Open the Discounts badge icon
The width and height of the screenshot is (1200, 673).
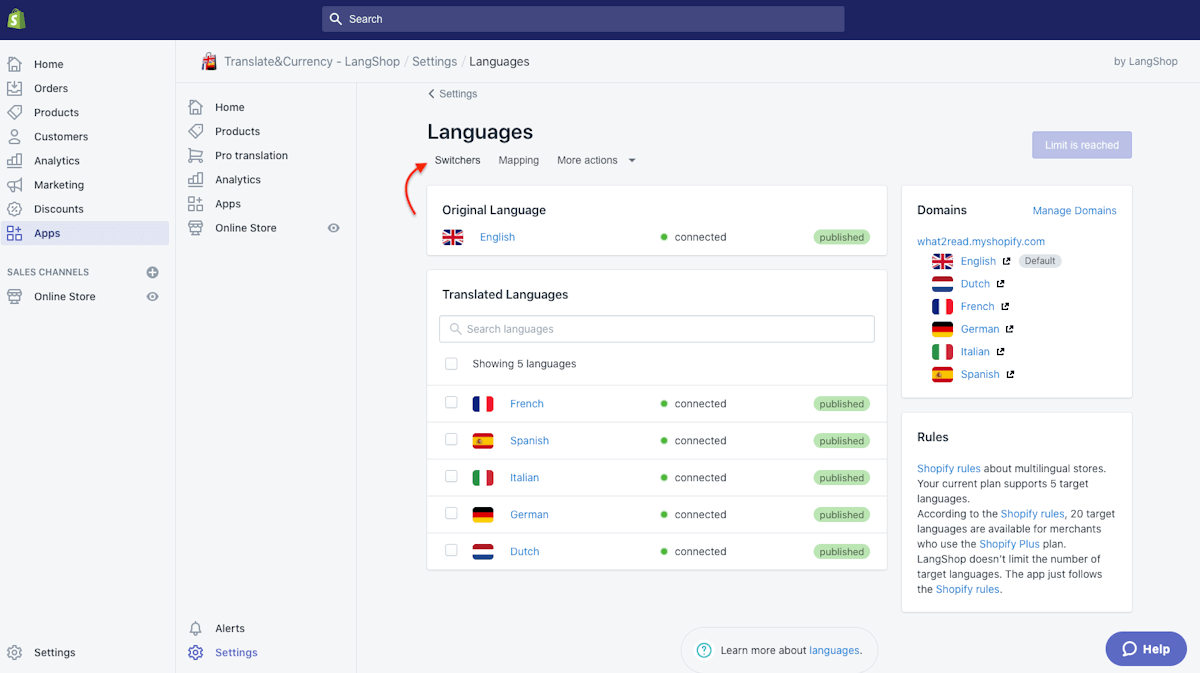pyautogui.click(x=14, y=209)
